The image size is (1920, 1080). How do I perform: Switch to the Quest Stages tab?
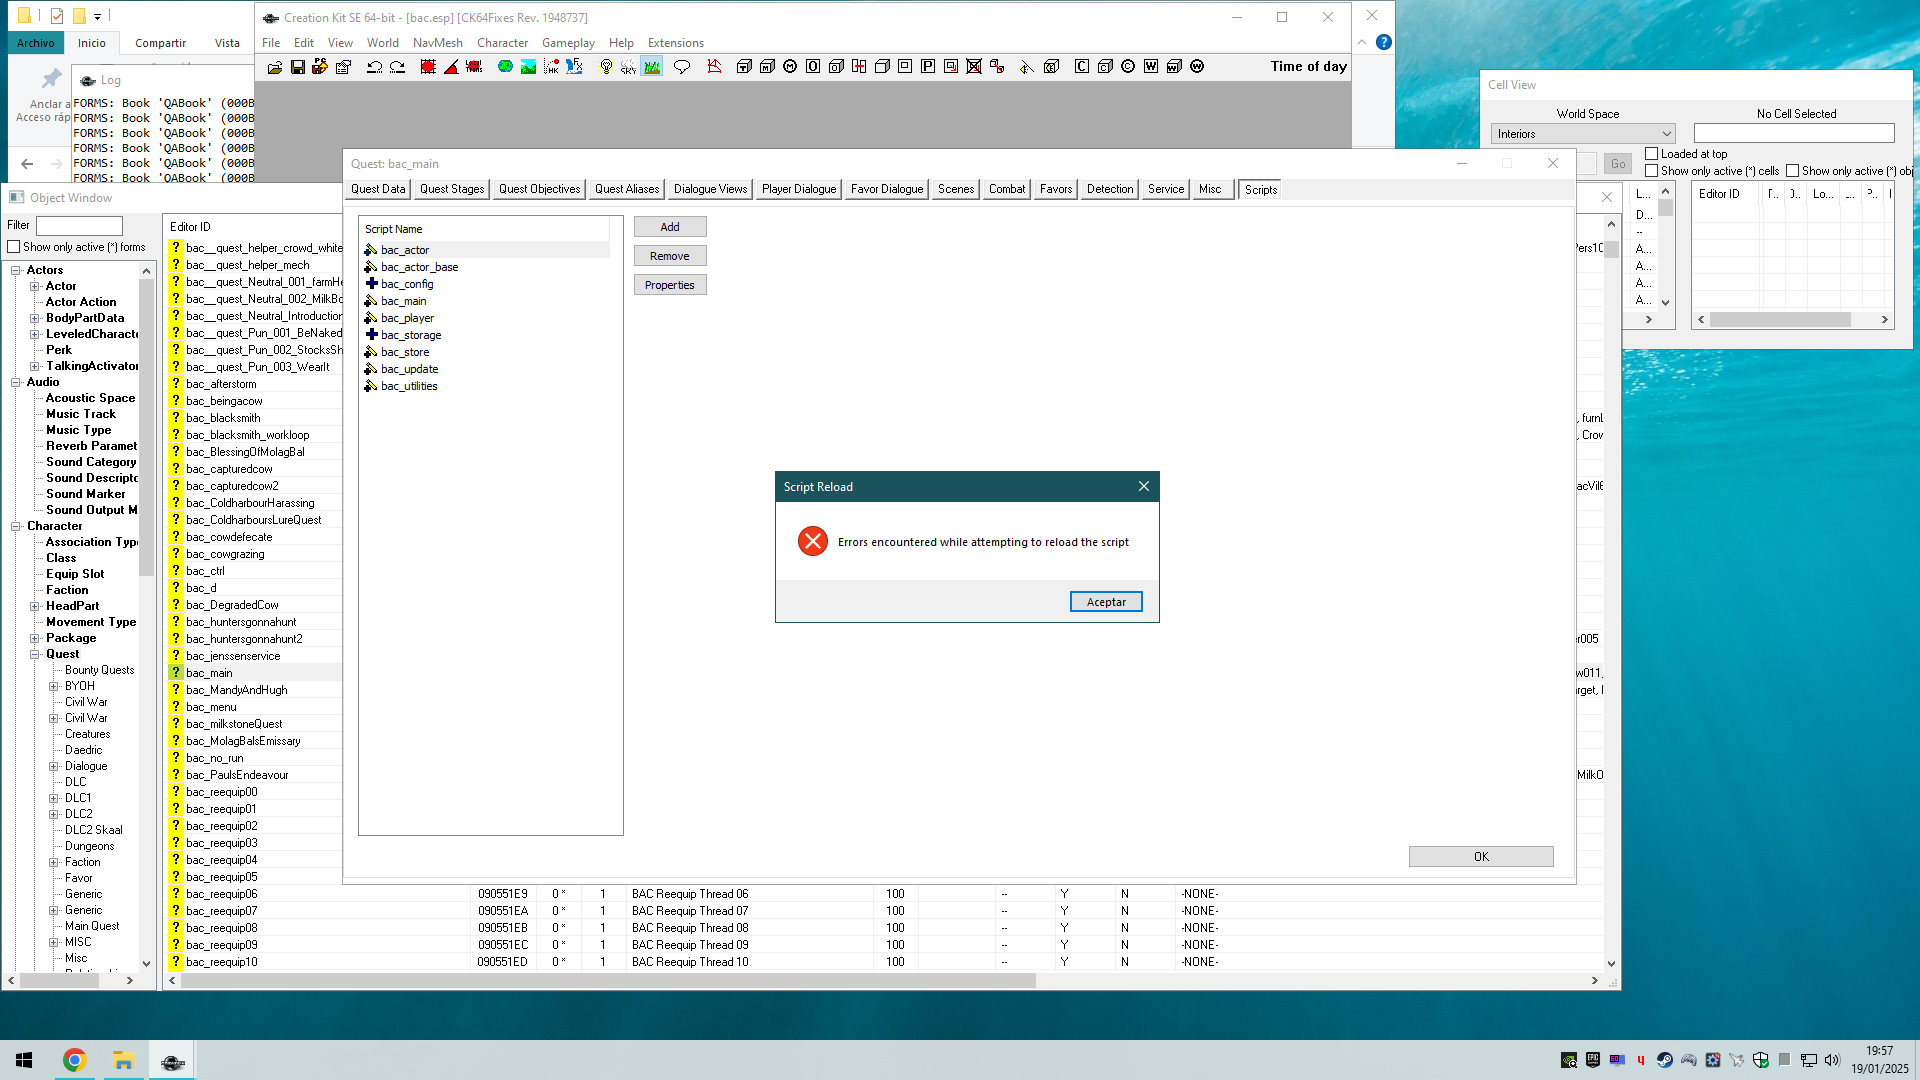pyautogui.click(x=452, y=189)
